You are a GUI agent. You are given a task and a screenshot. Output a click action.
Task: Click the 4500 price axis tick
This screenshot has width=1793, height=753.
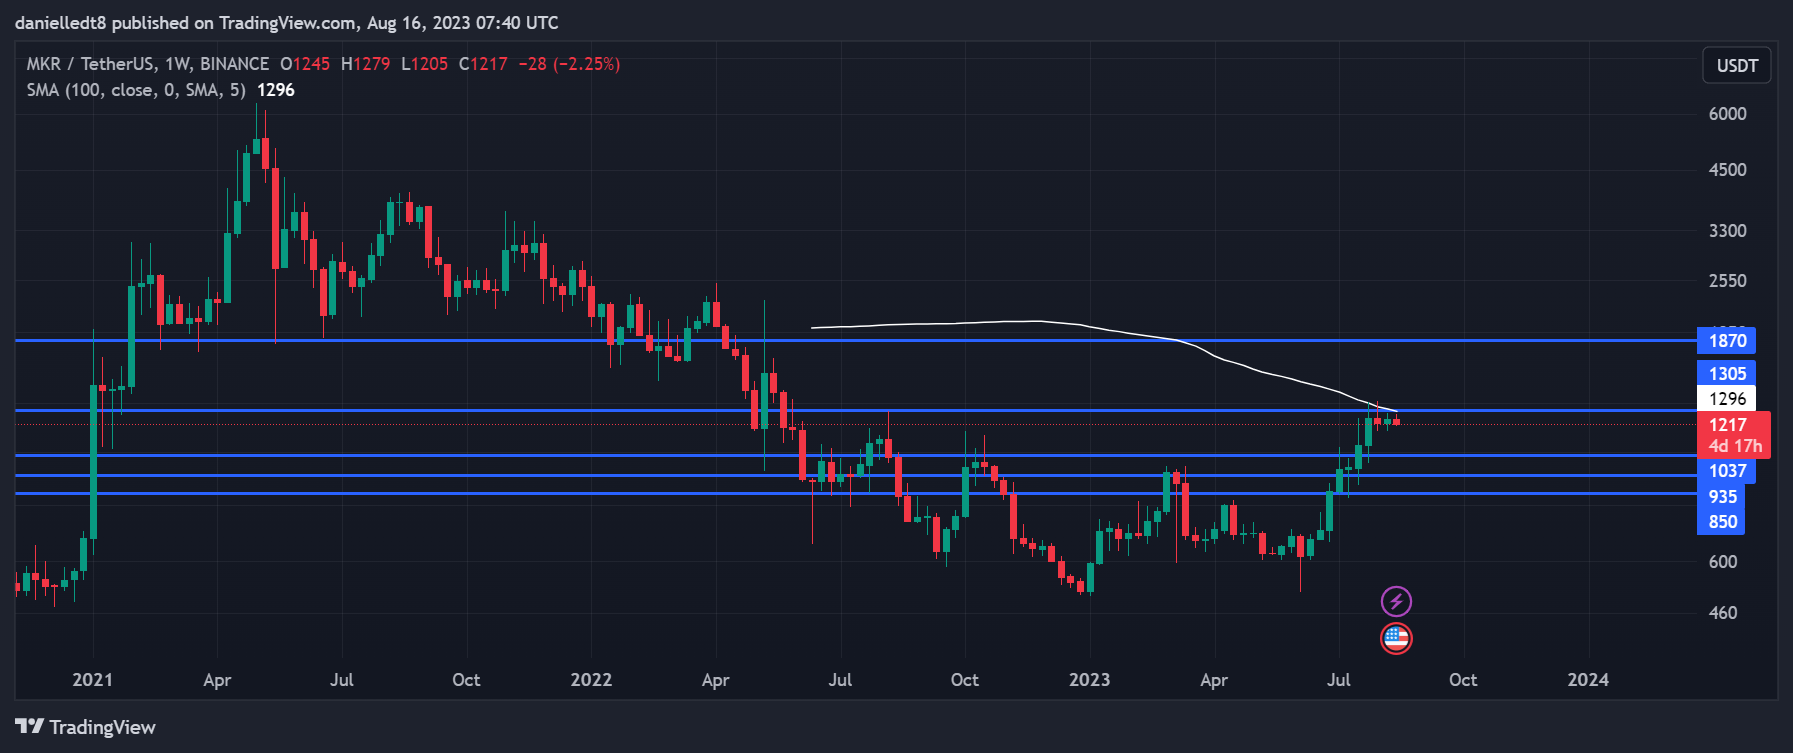(x=1727, y=170)
